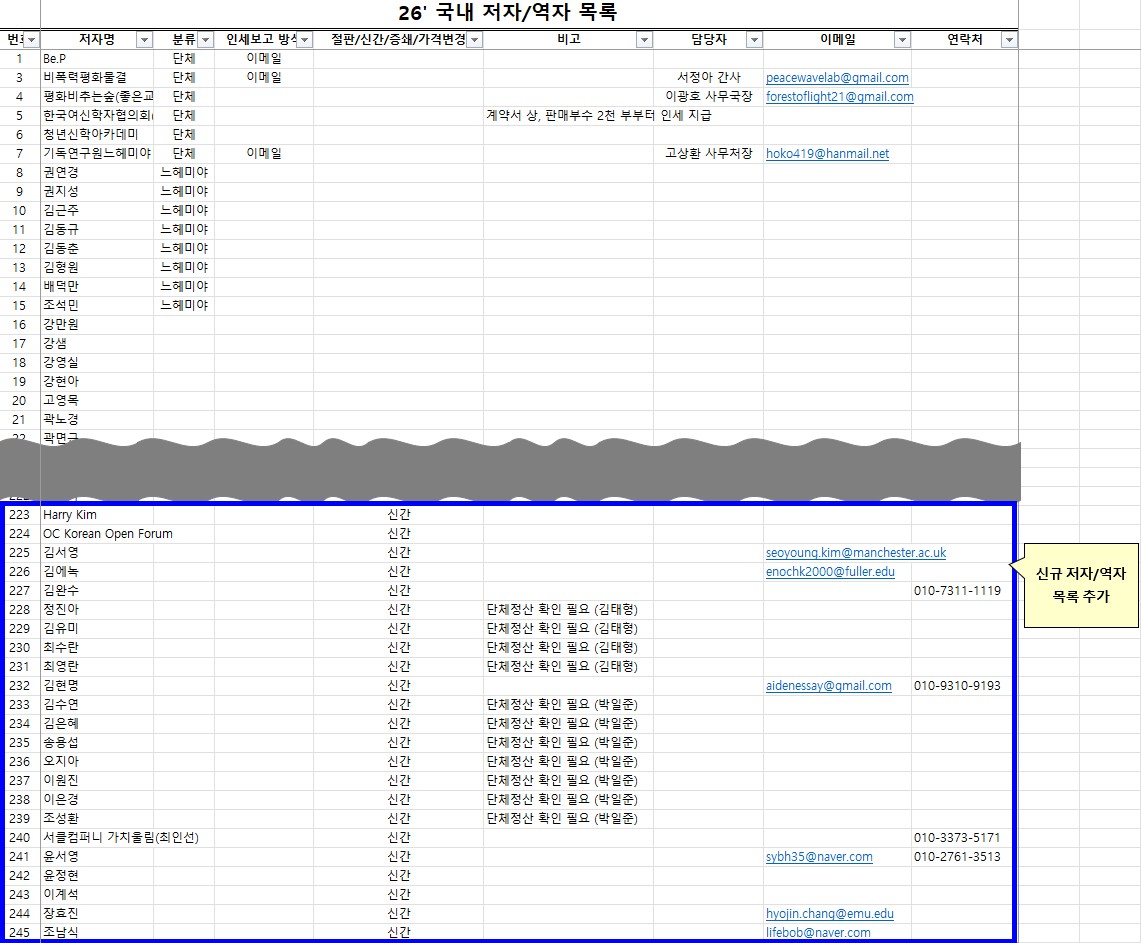Open the 번호 column filter dropdown
This screenshot has height=943, width=1141.
(x=32, y=40)
